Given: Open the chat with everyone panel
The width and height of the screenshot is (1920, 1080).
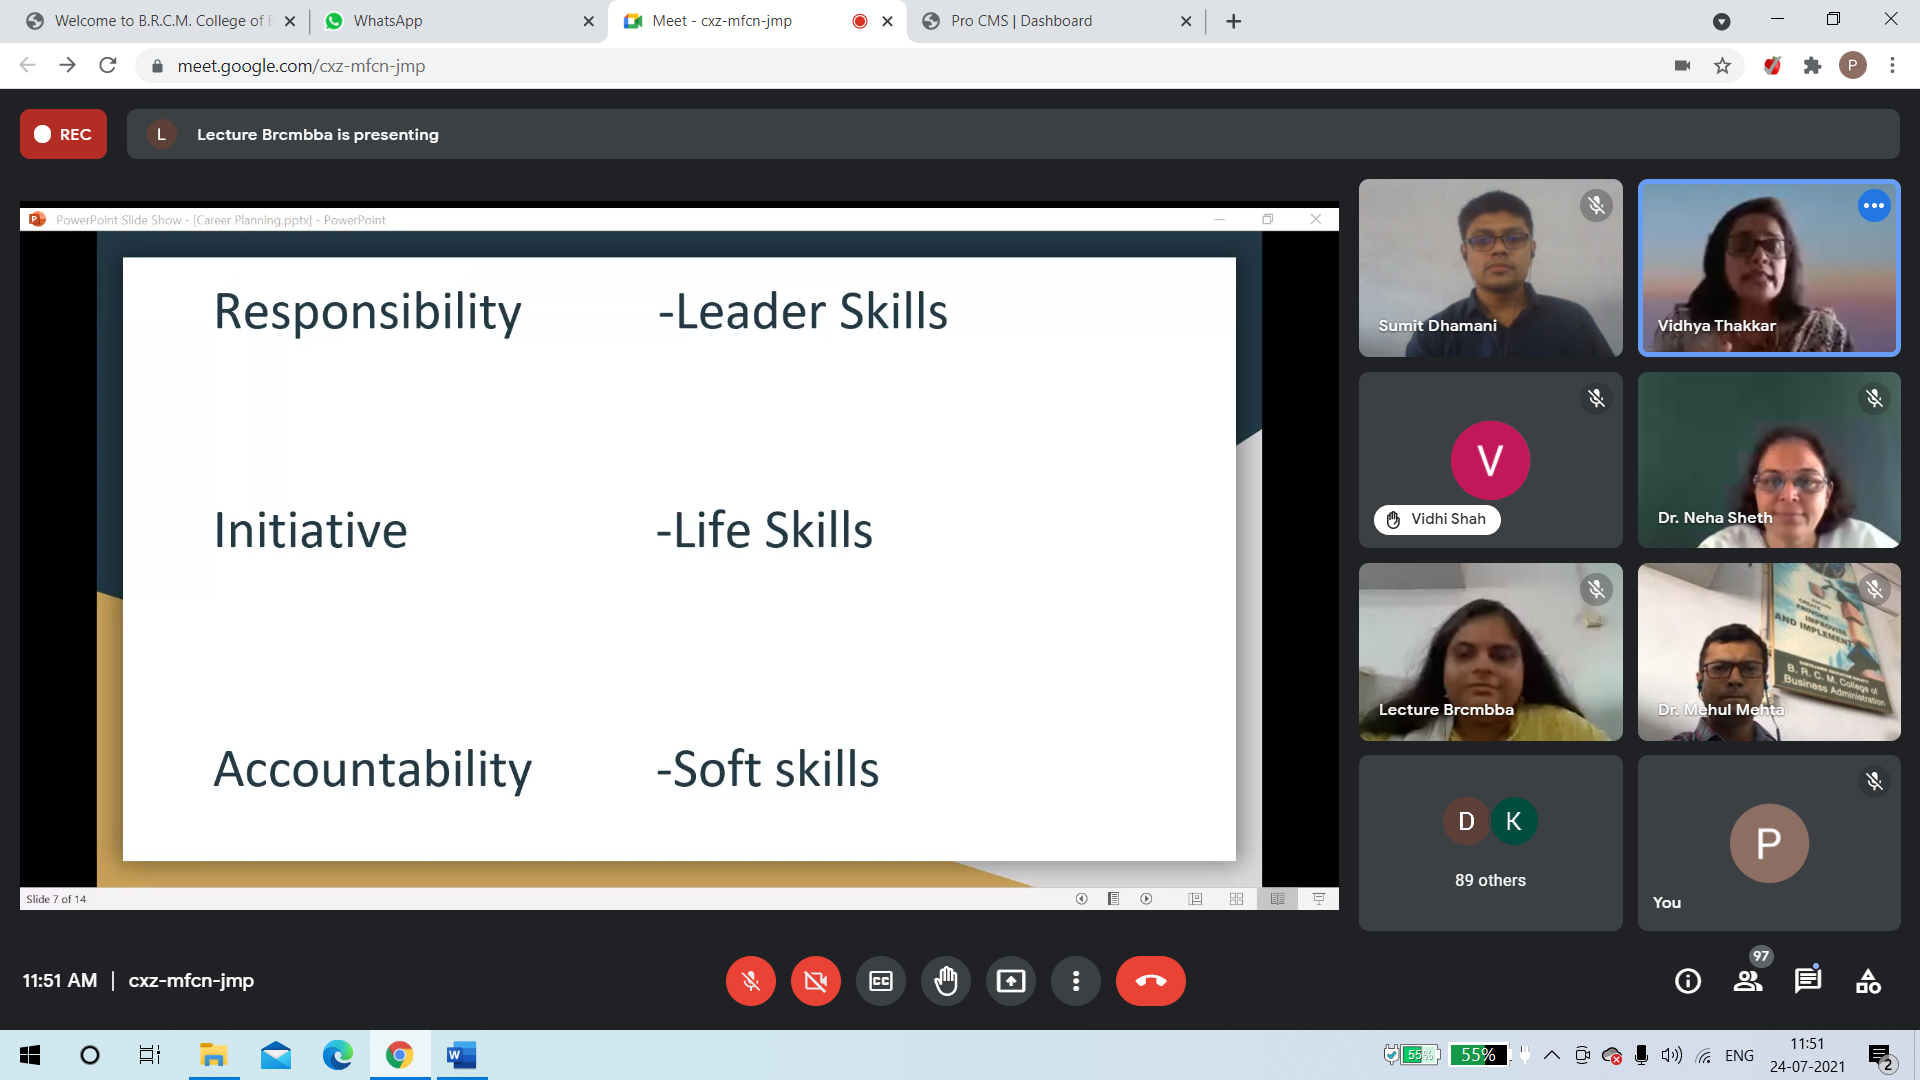Looking at the screenshot, I should pyautogui.click(x=1807, y=981).
